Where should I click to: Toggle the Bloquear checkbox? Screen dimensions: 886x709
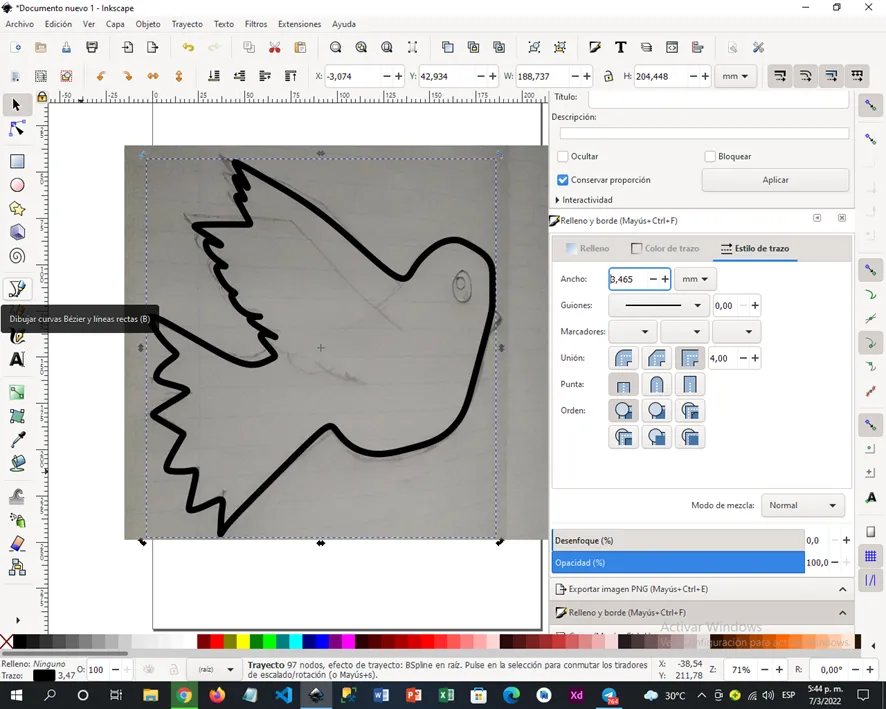pos(710,156)
